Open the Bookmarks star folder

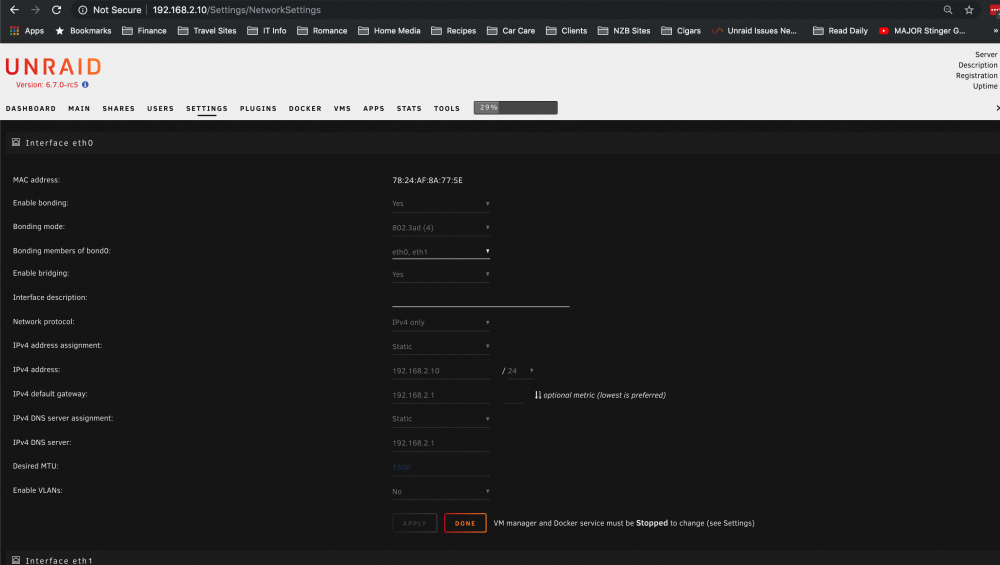coord(84,31)
